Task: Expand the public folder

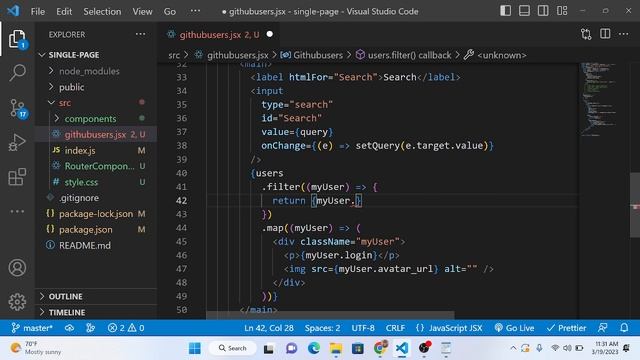Action: pyautogui.click(x=96, y=87)
